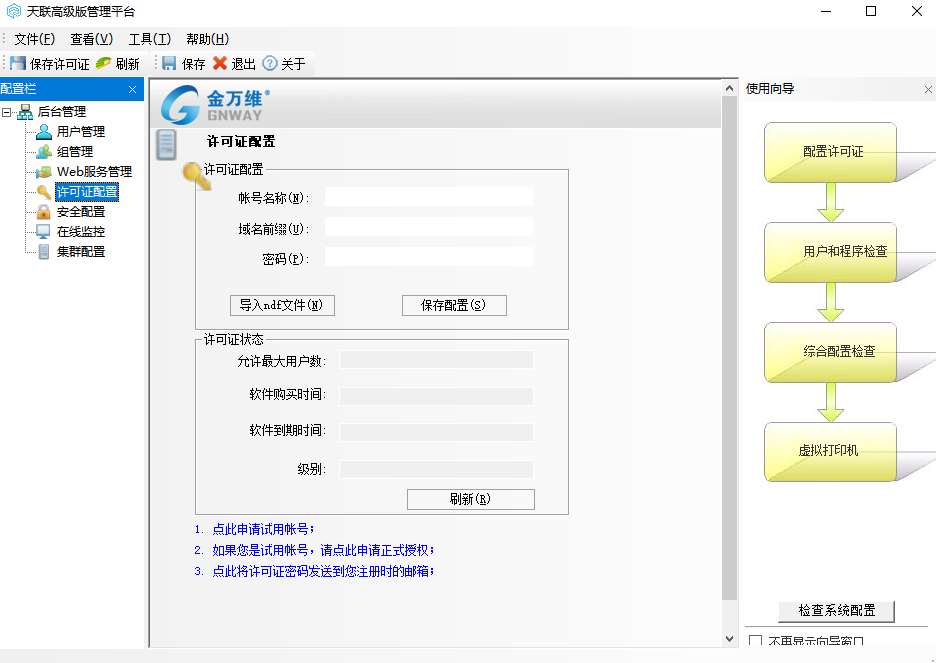Maximize the 天联高级版管理平台 window
This screenshot has height=663, width=936.
tap(871, 11)
